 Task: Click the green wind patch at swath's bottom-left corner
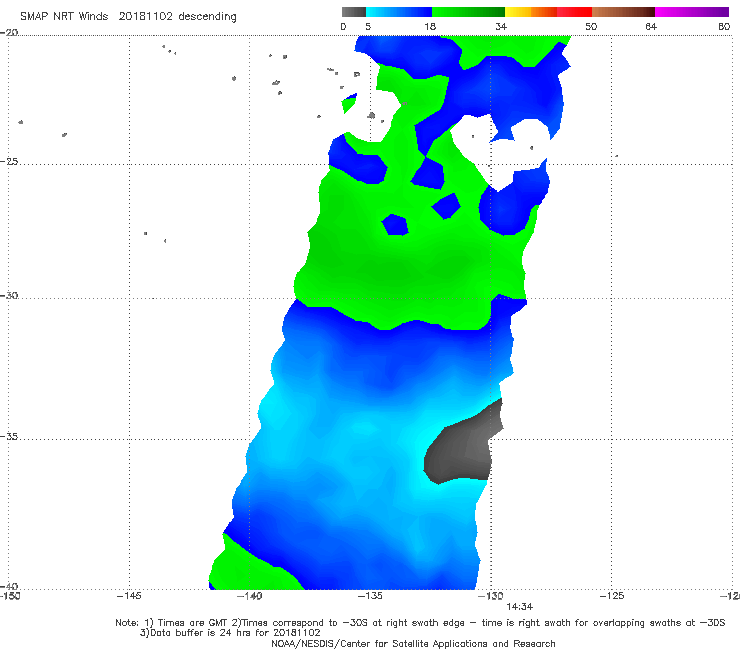coord(250,569)
